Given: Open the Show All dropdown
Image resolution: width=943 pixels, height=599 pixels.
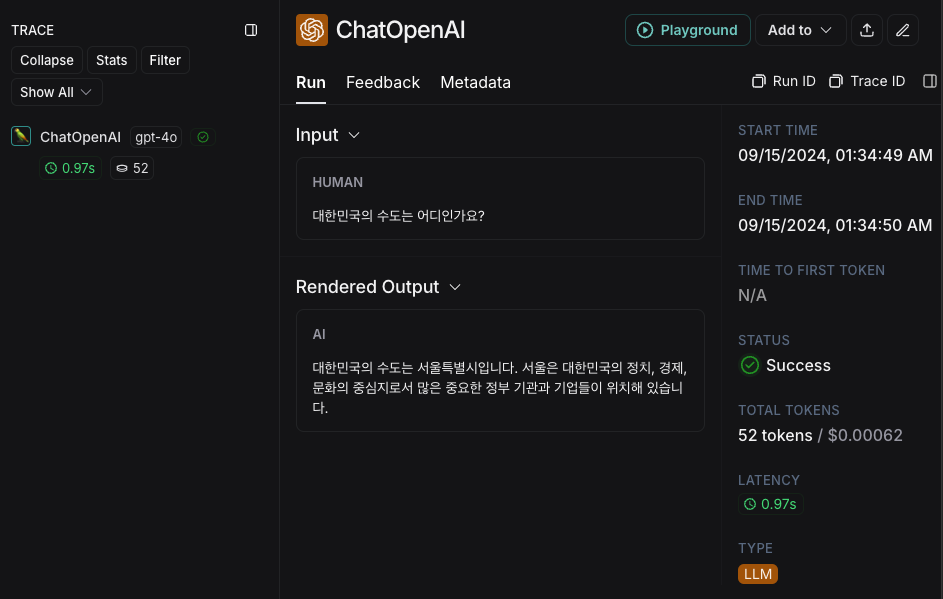Looking at the screenshot, I should coord(57,93).
